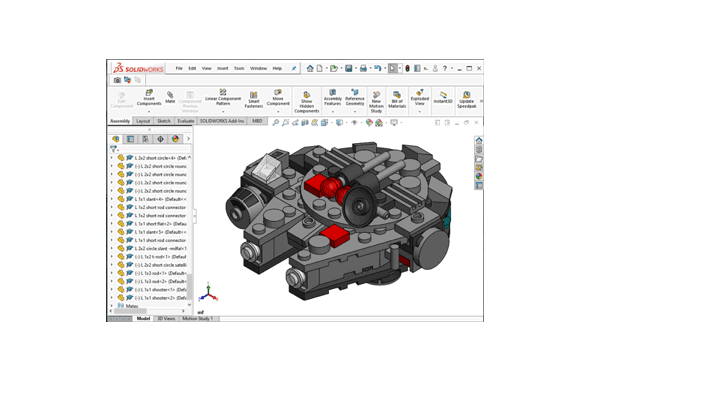Image resolution: width=720 pixels, height=405 pixels.
Task: Switch to SOLIDWORKS Add-Ins tab
Action: click(222, 121)
